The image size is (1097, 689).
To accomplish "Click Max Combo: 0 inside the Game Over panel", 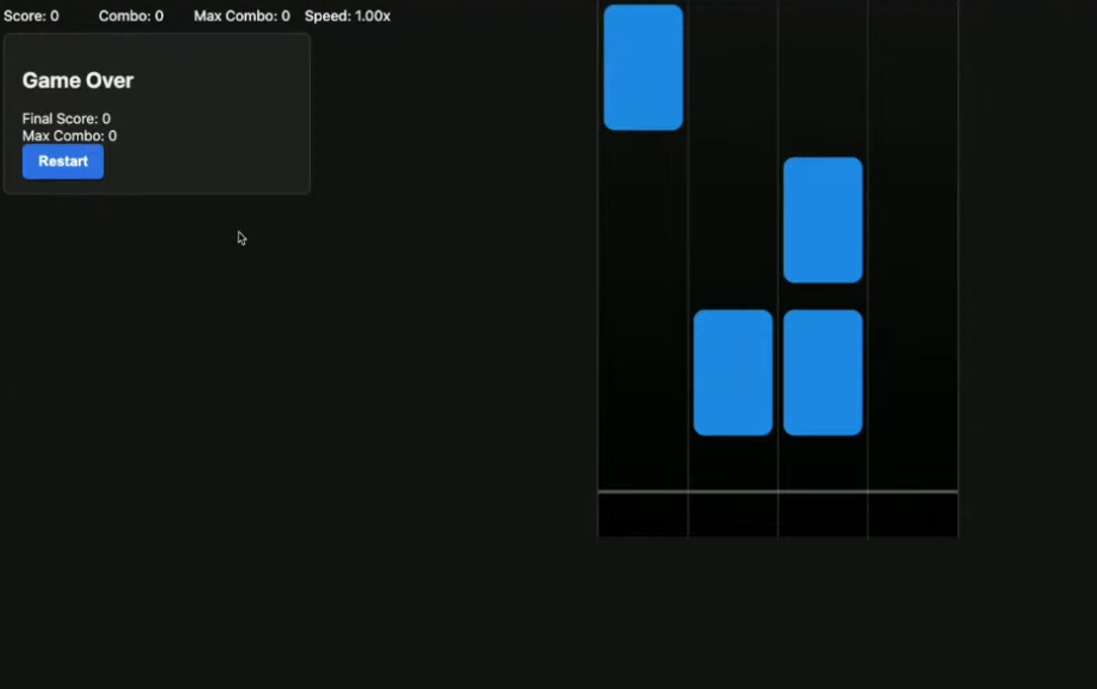I will click(69, 136).
